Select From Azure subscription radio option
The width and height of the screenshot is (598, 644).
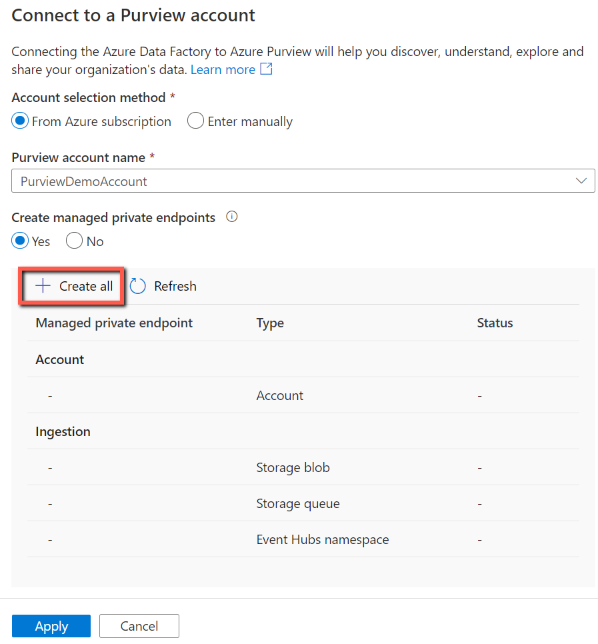[x=20, y=121]
